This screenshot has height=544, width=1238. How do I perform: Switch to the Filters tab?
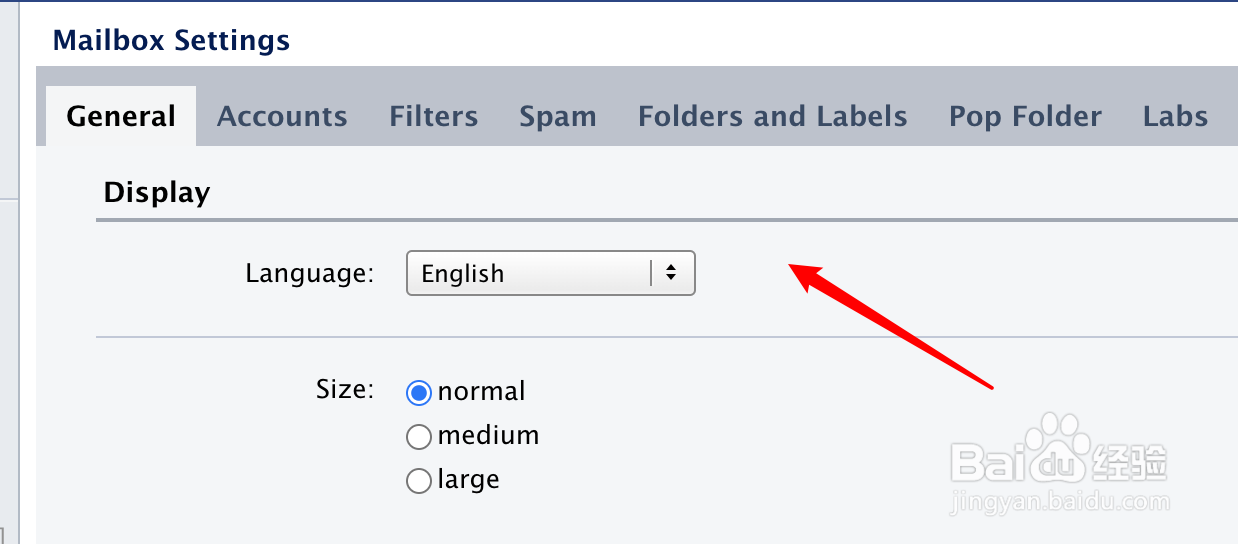[x=433, y=117]
